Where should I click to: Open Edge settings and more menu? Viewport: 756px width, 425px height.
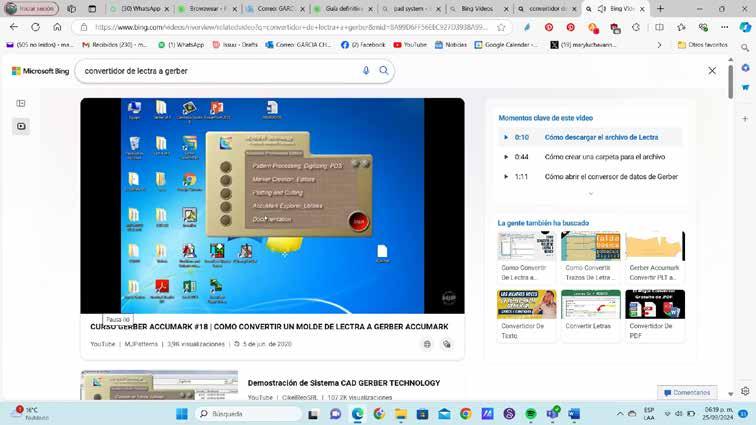pos(725,27)
